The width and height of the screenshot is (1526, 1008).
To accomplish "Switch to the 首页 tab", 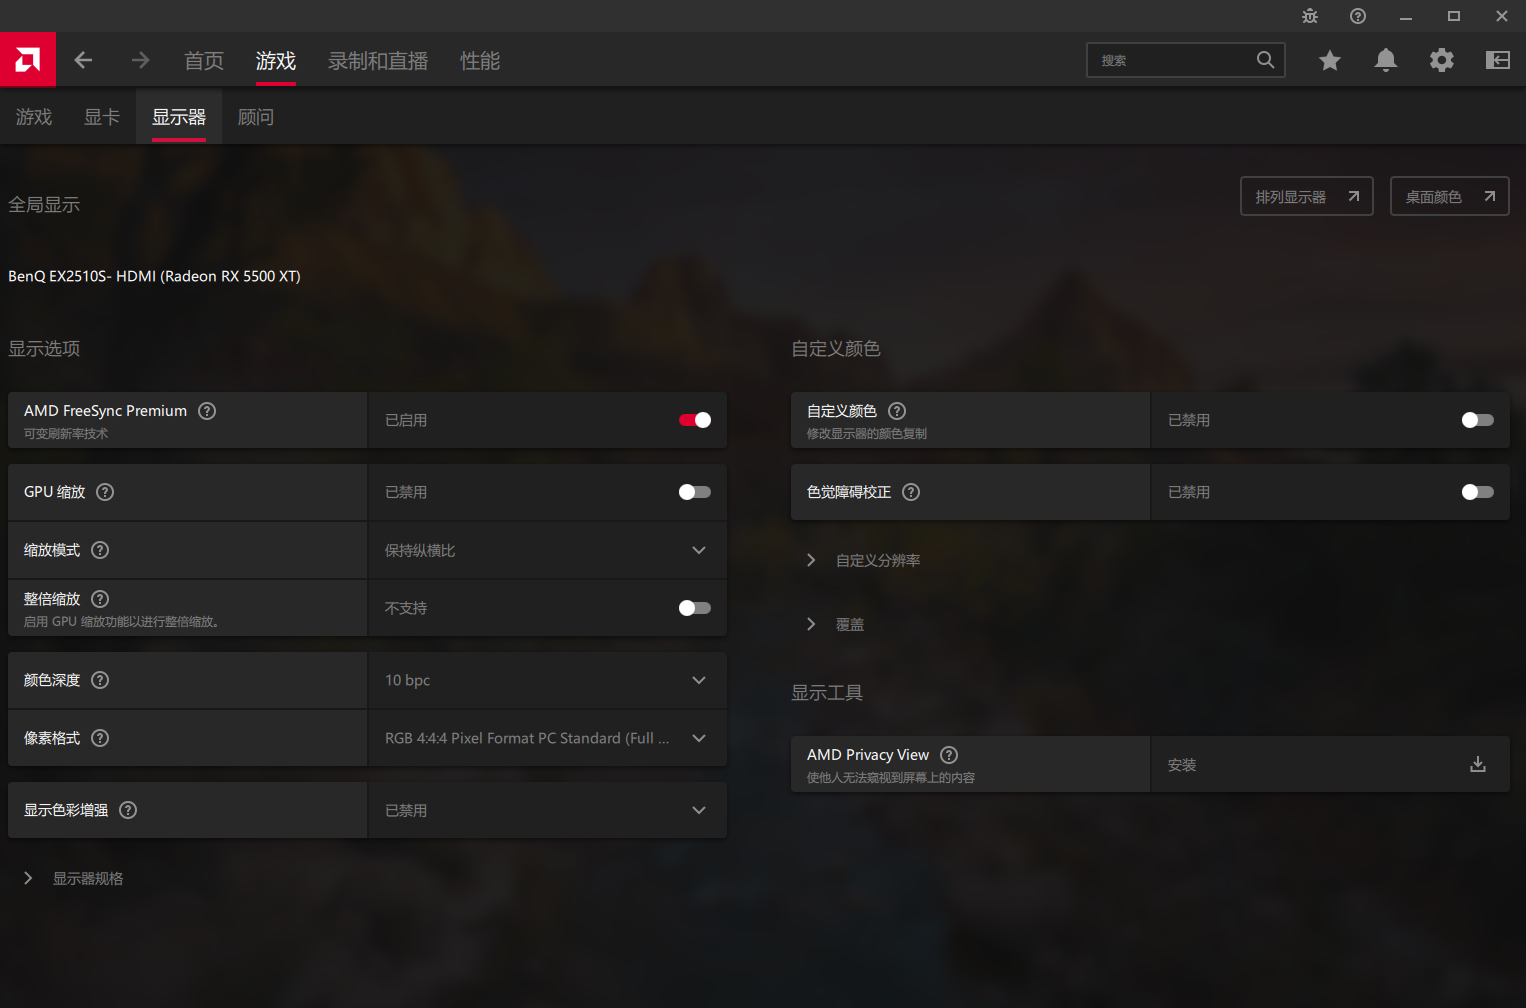I will [x=204, y=61].
